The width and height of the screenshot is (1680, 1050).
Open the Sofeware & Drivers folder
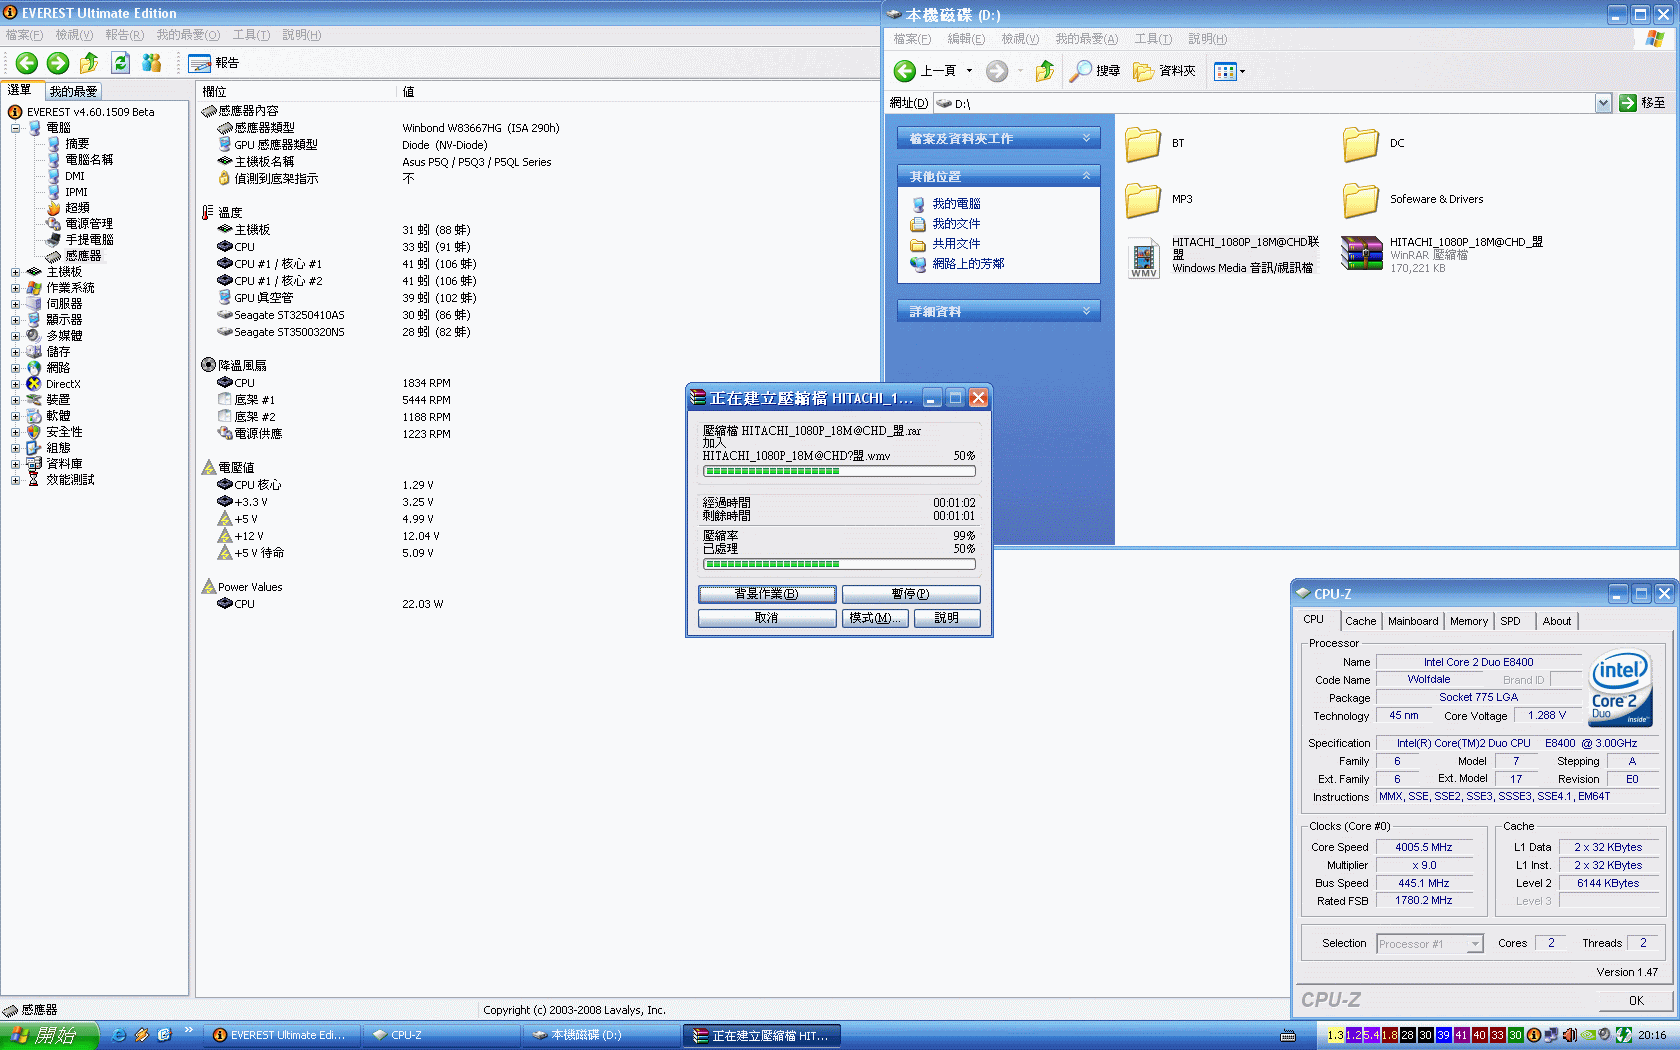(1360, 200)
